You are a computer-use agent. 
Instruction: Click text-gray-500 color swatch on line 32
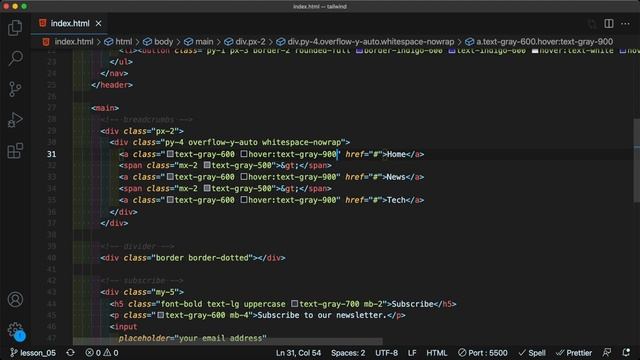tap(207, 165)
